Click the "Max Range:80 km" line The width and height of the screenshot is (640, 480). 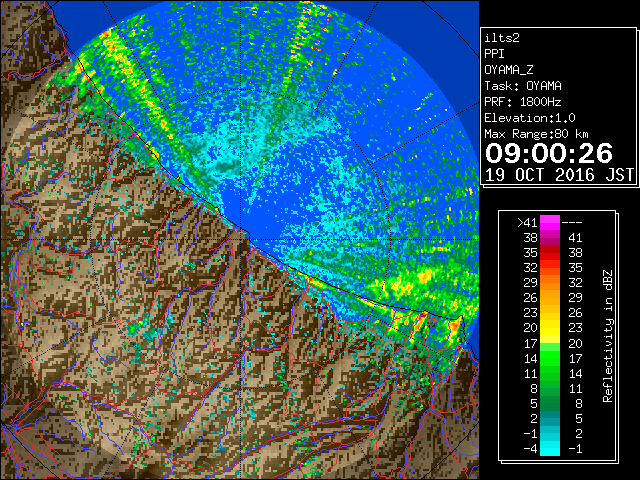tap(536, 134)
